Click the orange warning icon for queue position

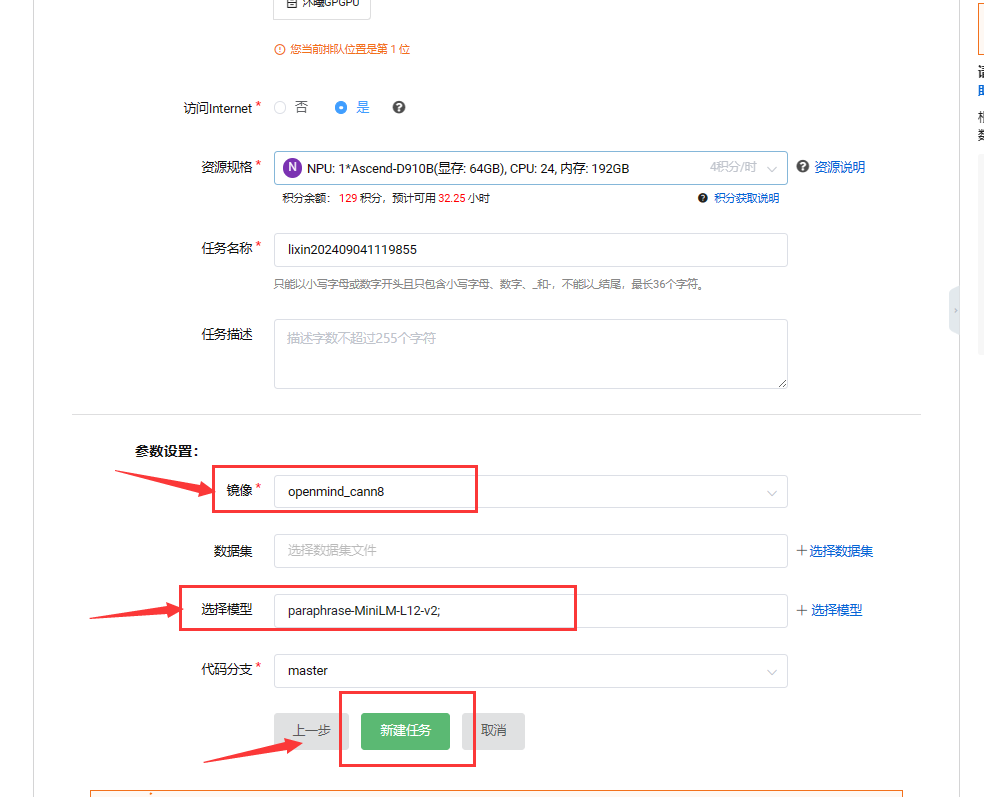pos(280,49)
